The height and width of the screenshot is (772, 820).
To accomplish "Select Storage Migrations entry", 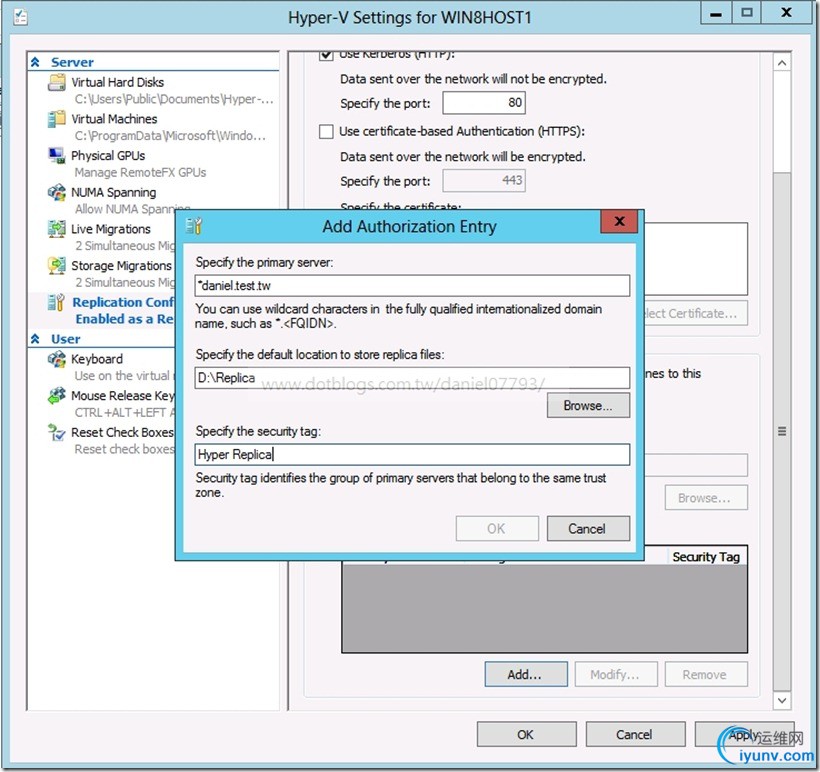I will [x=121, y=266].
